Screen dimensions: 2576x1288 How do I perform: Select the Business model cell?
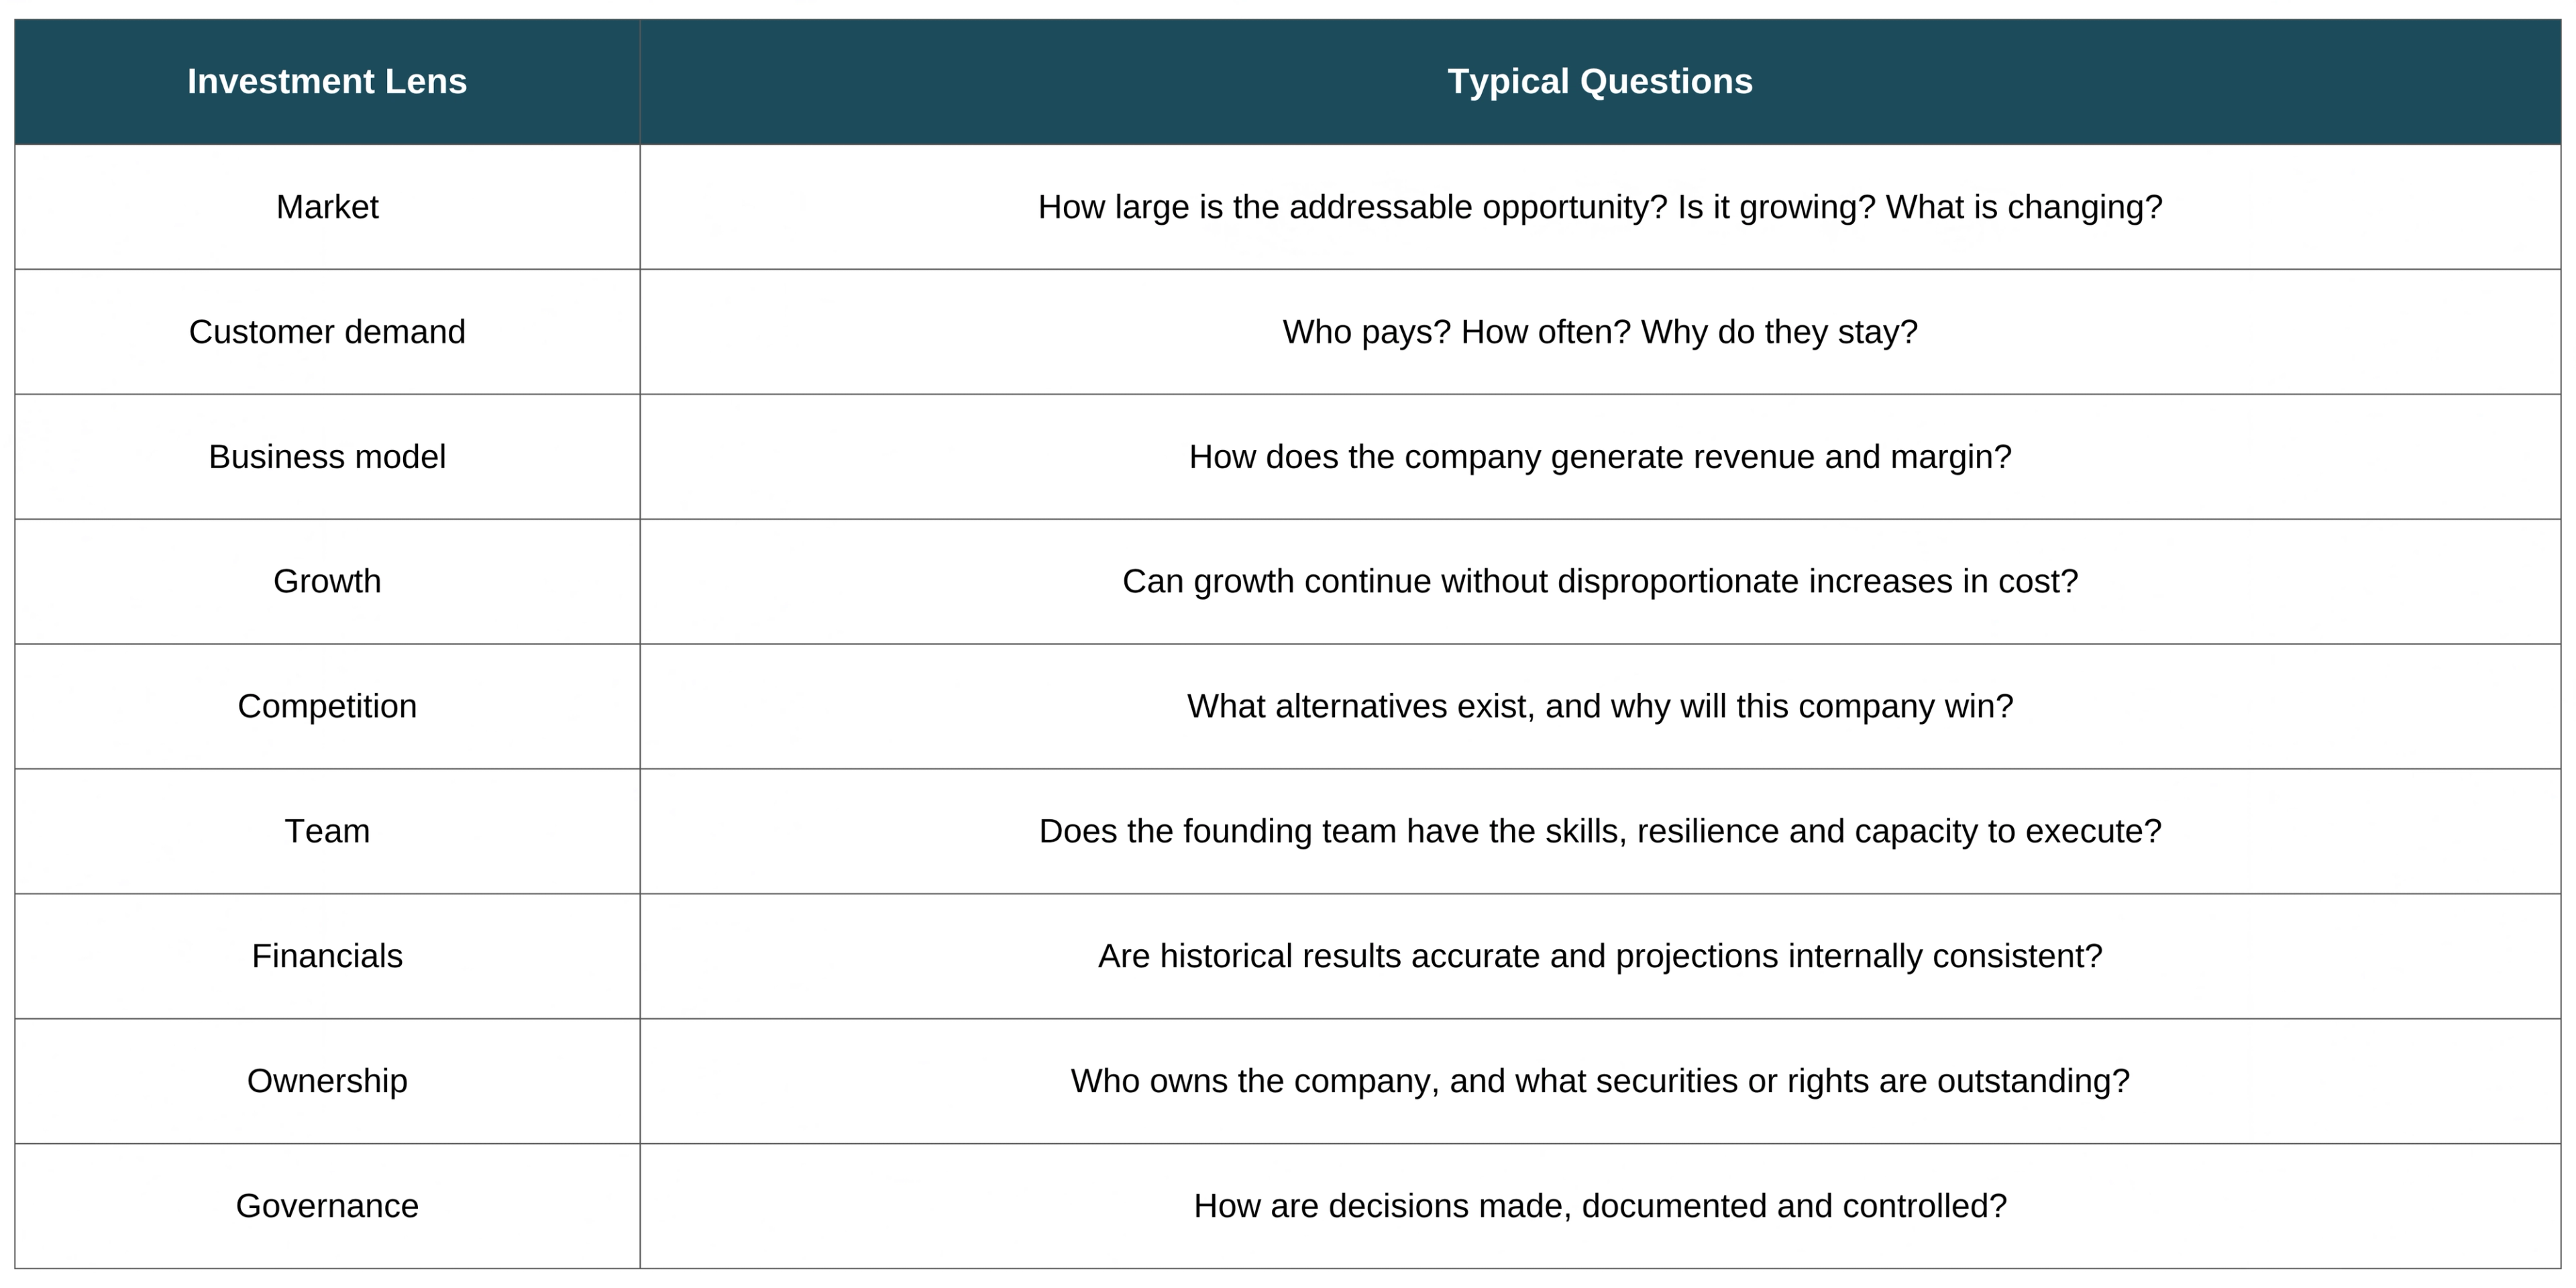[327, 457]
